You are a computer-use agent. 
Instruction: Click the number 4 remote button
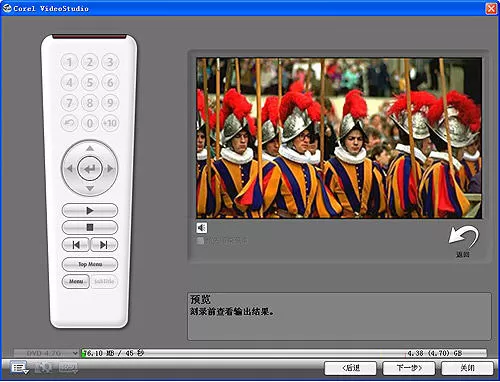[x=69, y=82]
